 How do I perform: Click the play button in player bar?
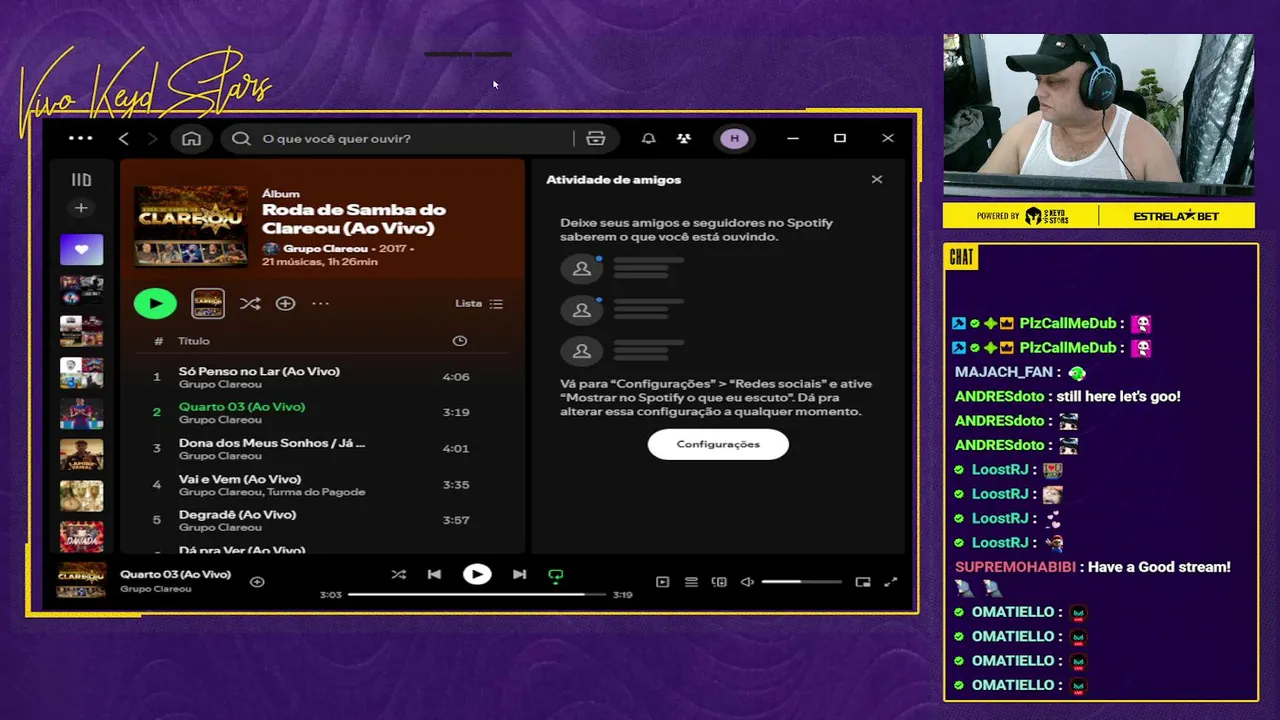tap(477, 574)
